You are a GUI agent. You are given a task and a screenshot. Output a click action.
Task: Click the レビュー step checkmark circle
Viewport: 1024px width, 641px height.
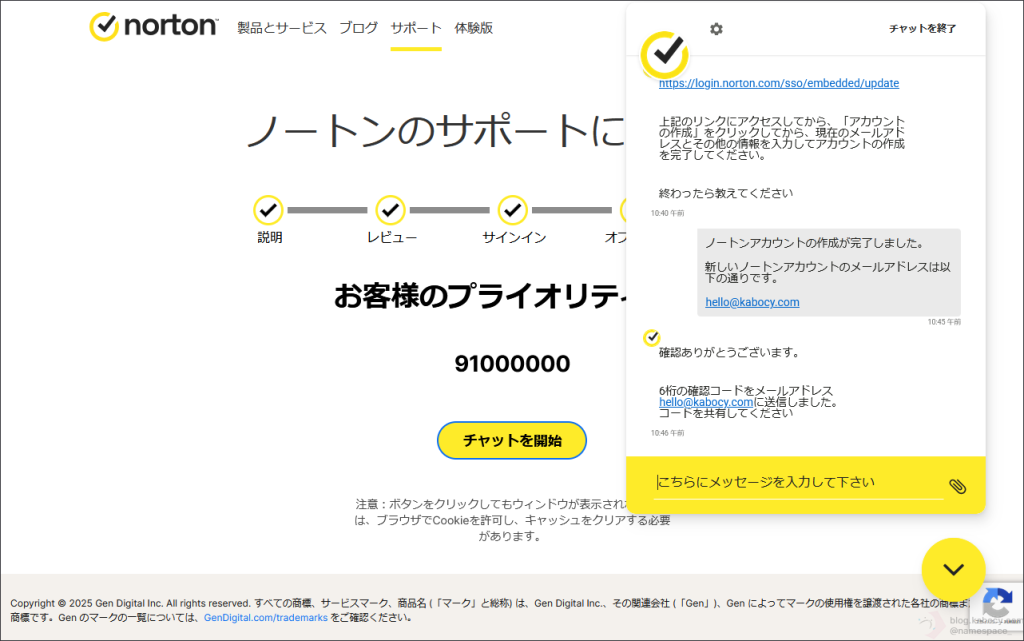[390, 210]
